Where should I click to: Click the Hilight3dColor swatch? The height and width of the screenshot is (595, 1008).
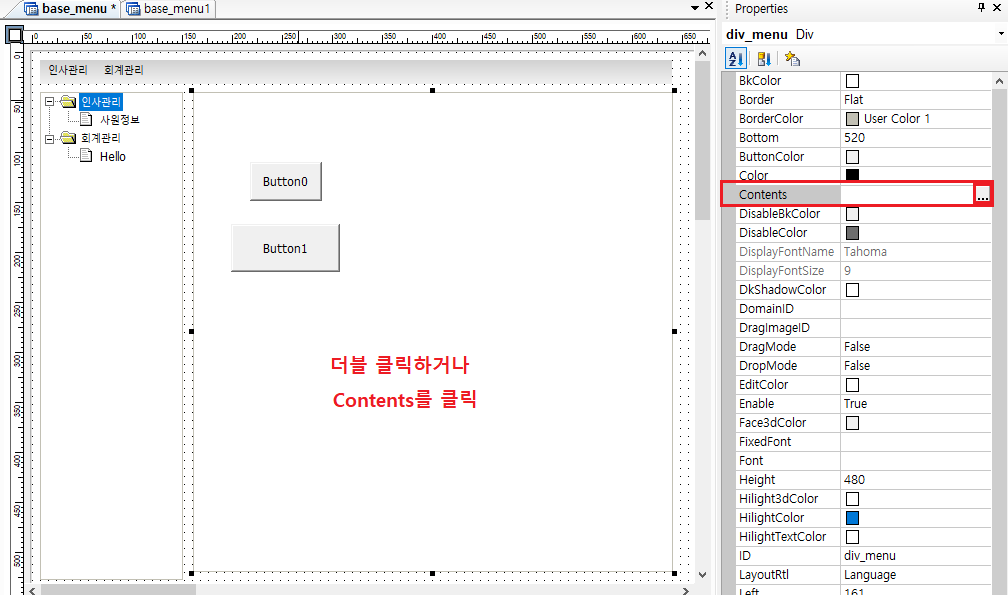point(852,499)
